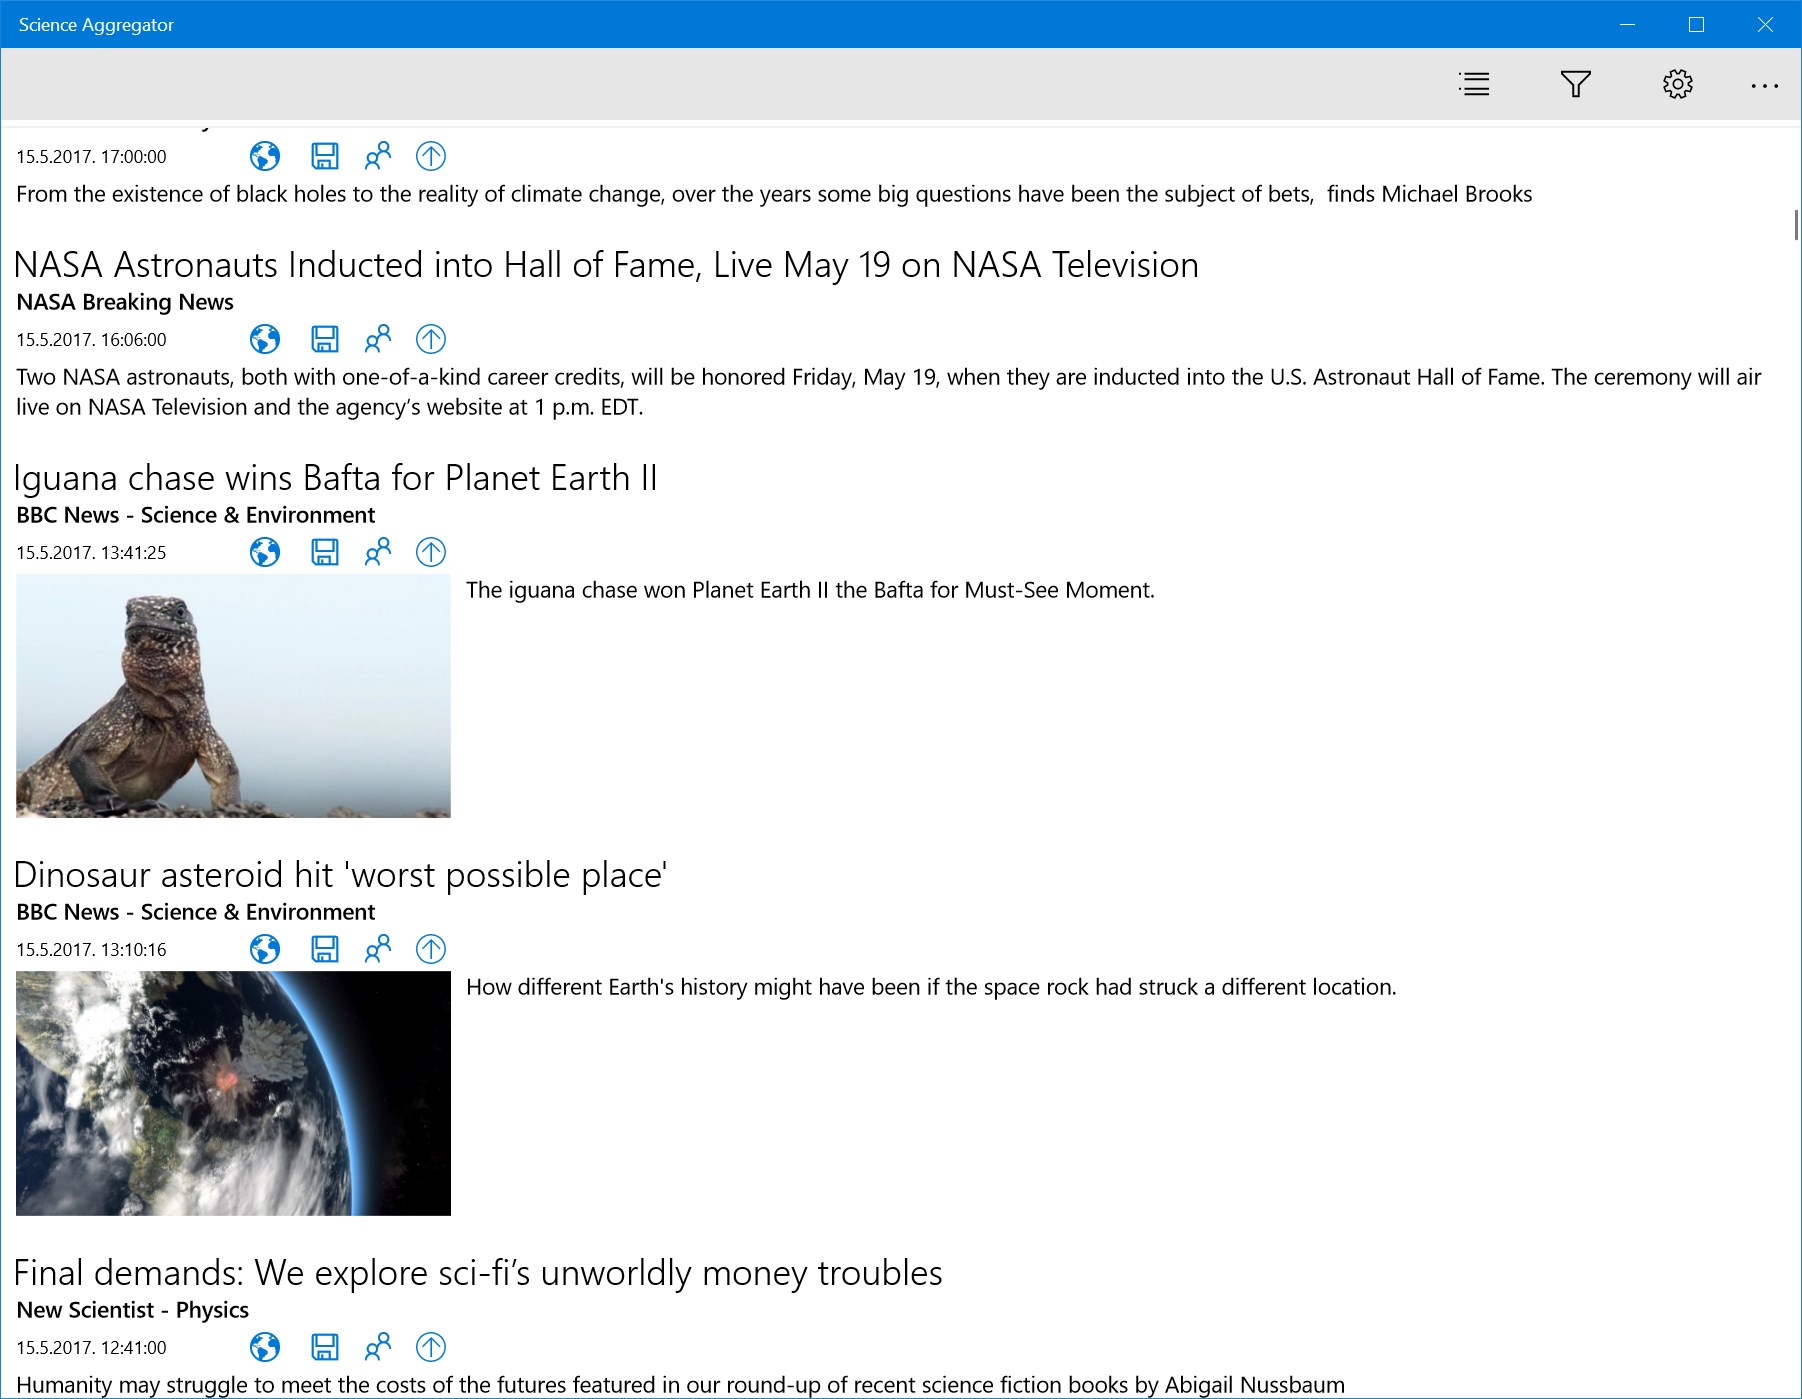Save the Final demands article

pyautogui.click(x=325, y=1347)
